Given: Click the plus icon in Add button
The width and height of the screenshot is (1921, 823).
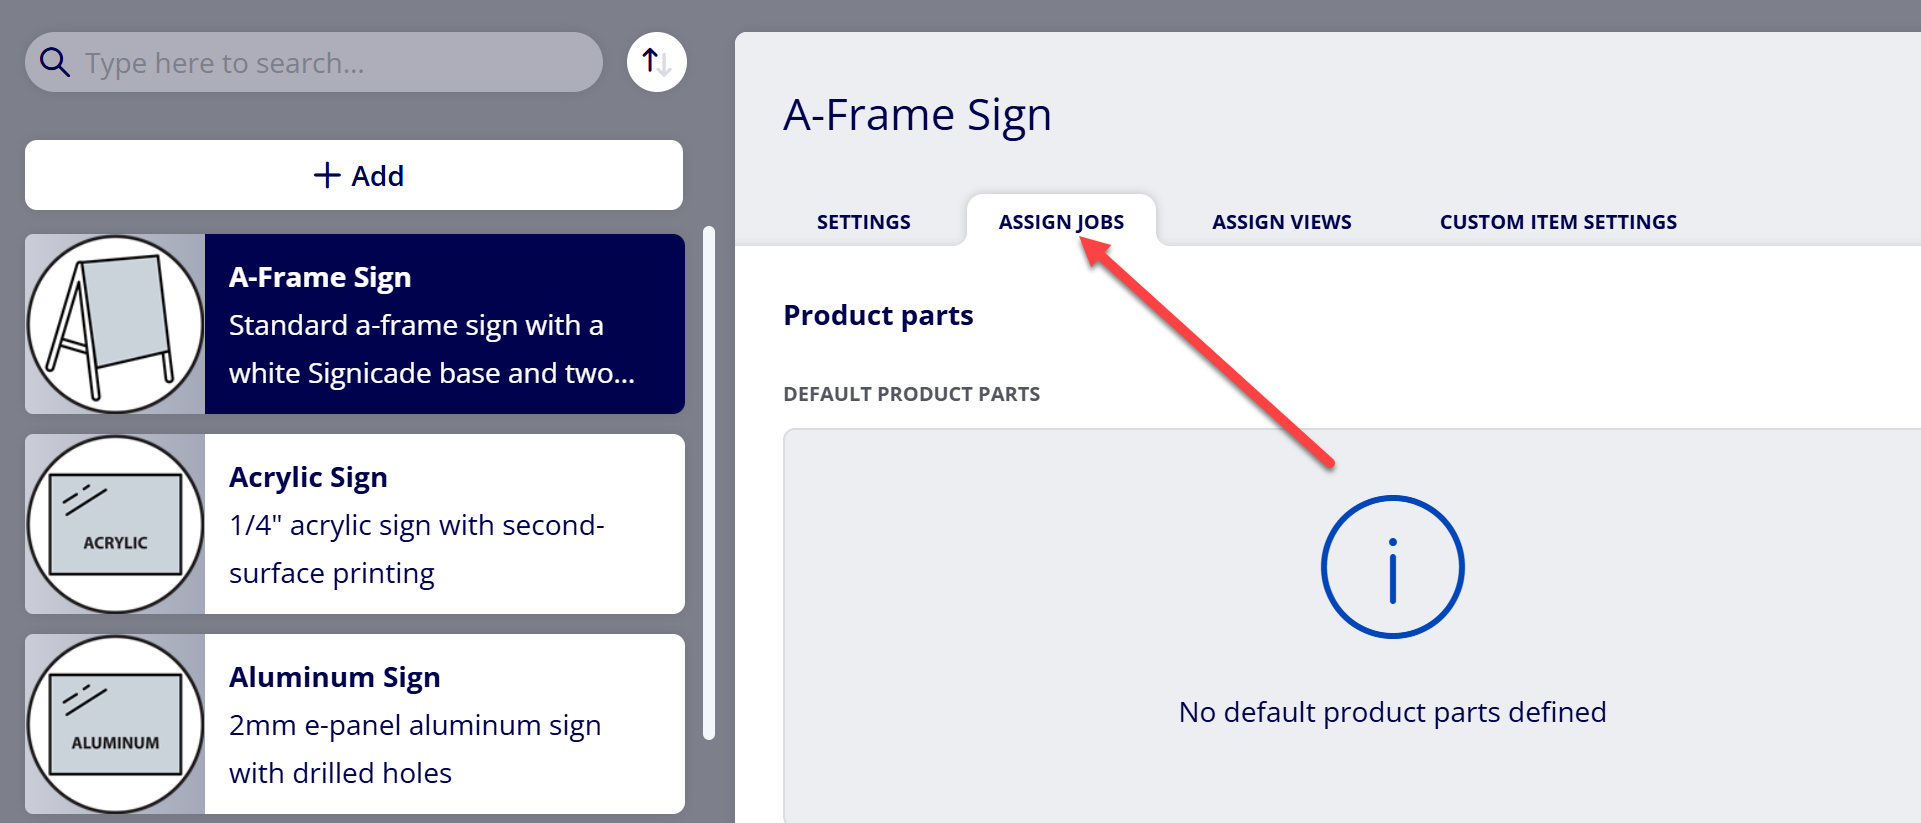Looking at the screenshot, I should (327, 175).
